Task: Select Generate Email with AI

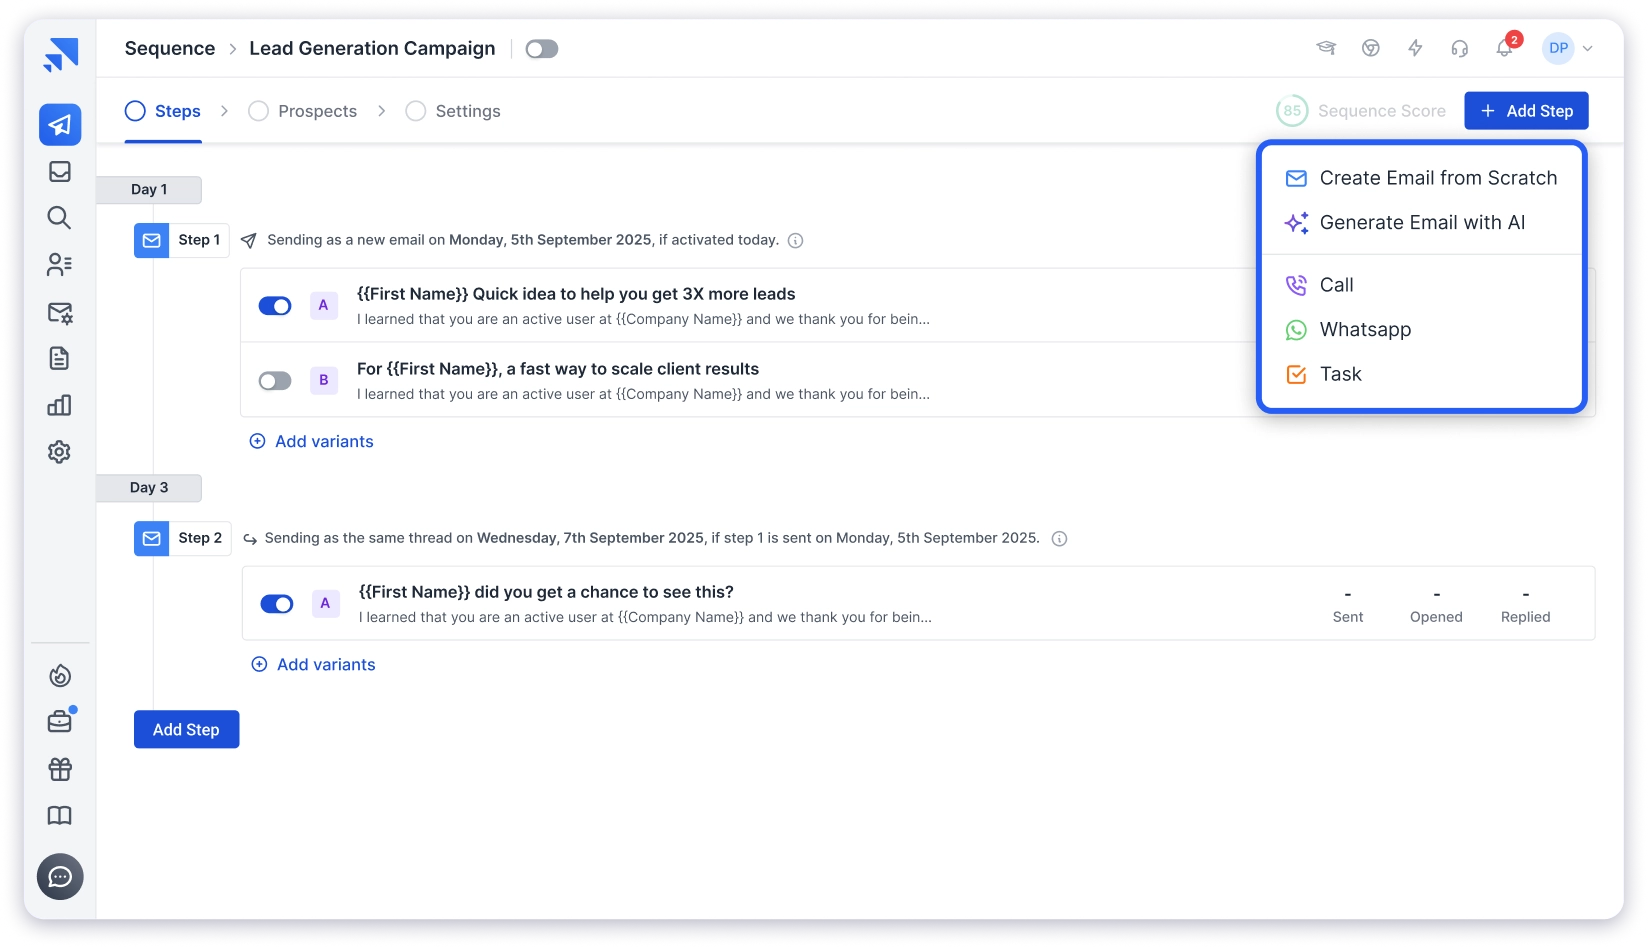Action: [1421, 222]
